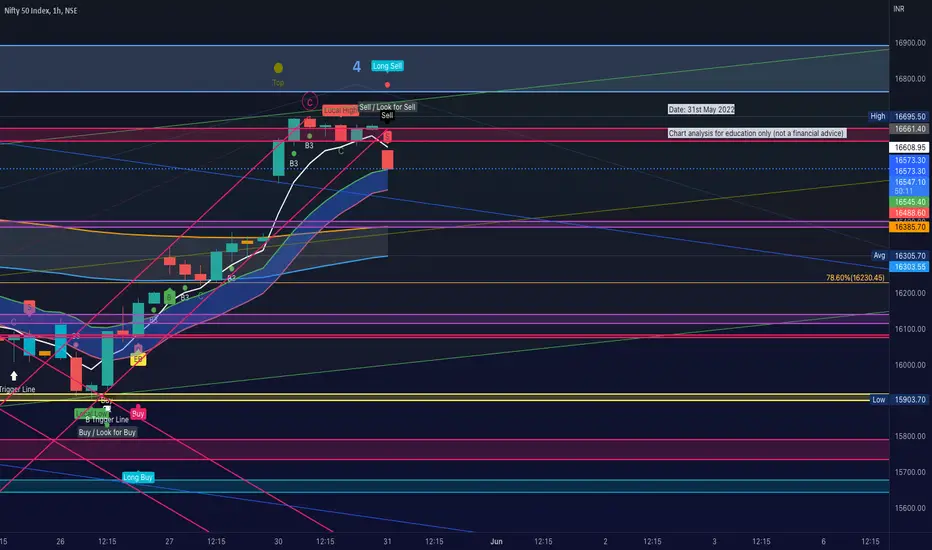Click date 26 on time axis
Image resolution: width=932 pixels, height=550 pixels.
(60, 542)
